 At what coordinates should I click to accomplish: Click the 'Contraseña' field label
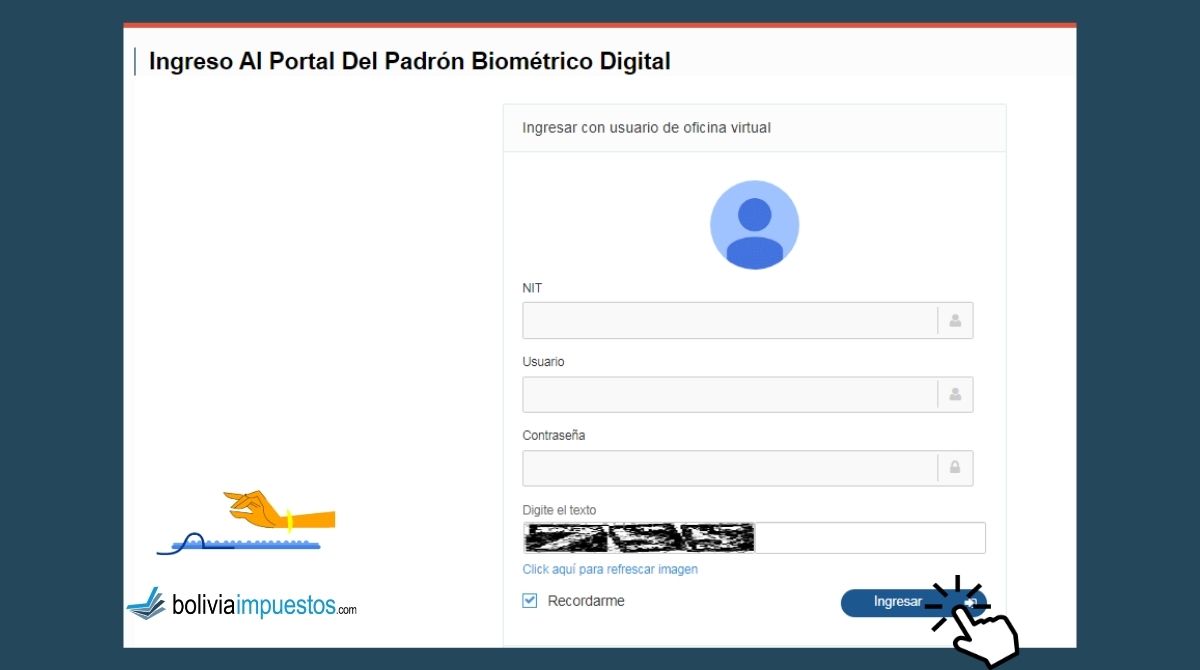pyautogui.click(x=553, y=436)
